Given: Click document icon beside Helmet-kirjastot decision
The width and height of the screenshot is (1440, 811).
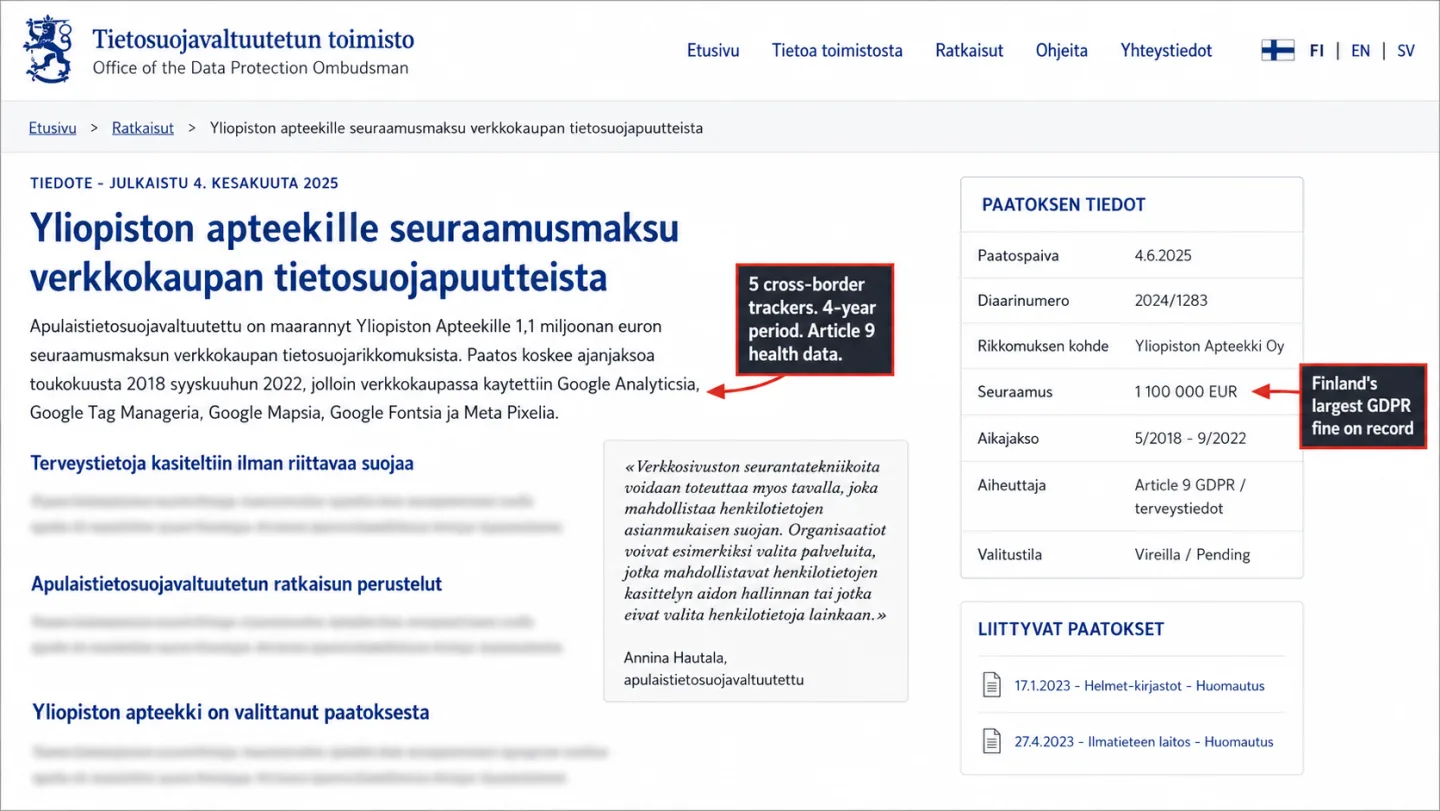Looking at the screenshot, I should 991,685.
